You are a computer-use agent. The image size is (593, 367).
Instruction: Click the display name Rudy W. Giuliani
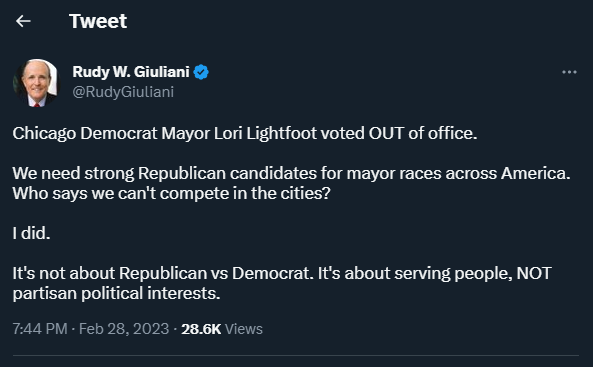tap(131, 72)
